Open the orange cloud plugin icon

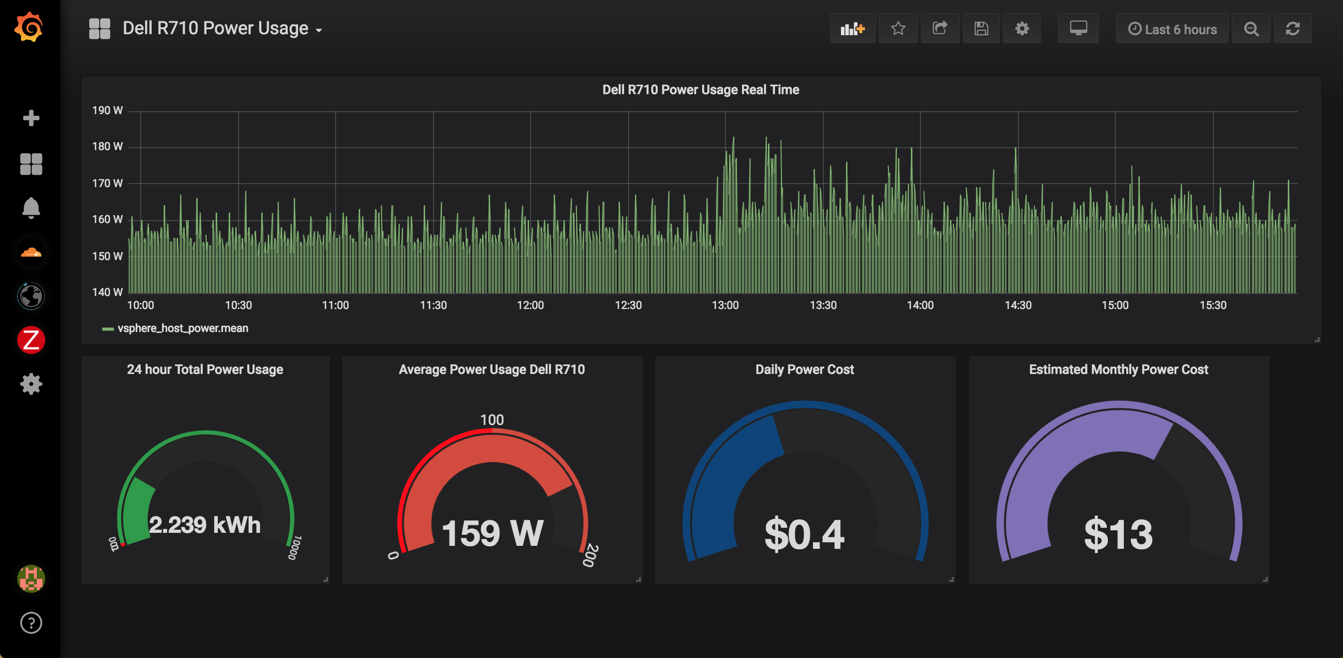pos(31,252)
